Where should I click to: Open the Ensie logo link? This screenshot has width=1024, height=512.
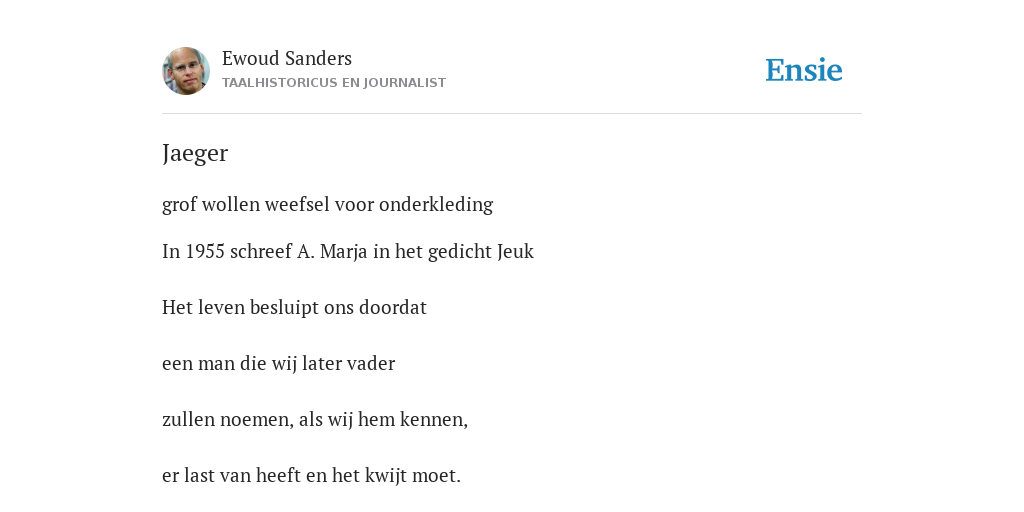point(804,70)
